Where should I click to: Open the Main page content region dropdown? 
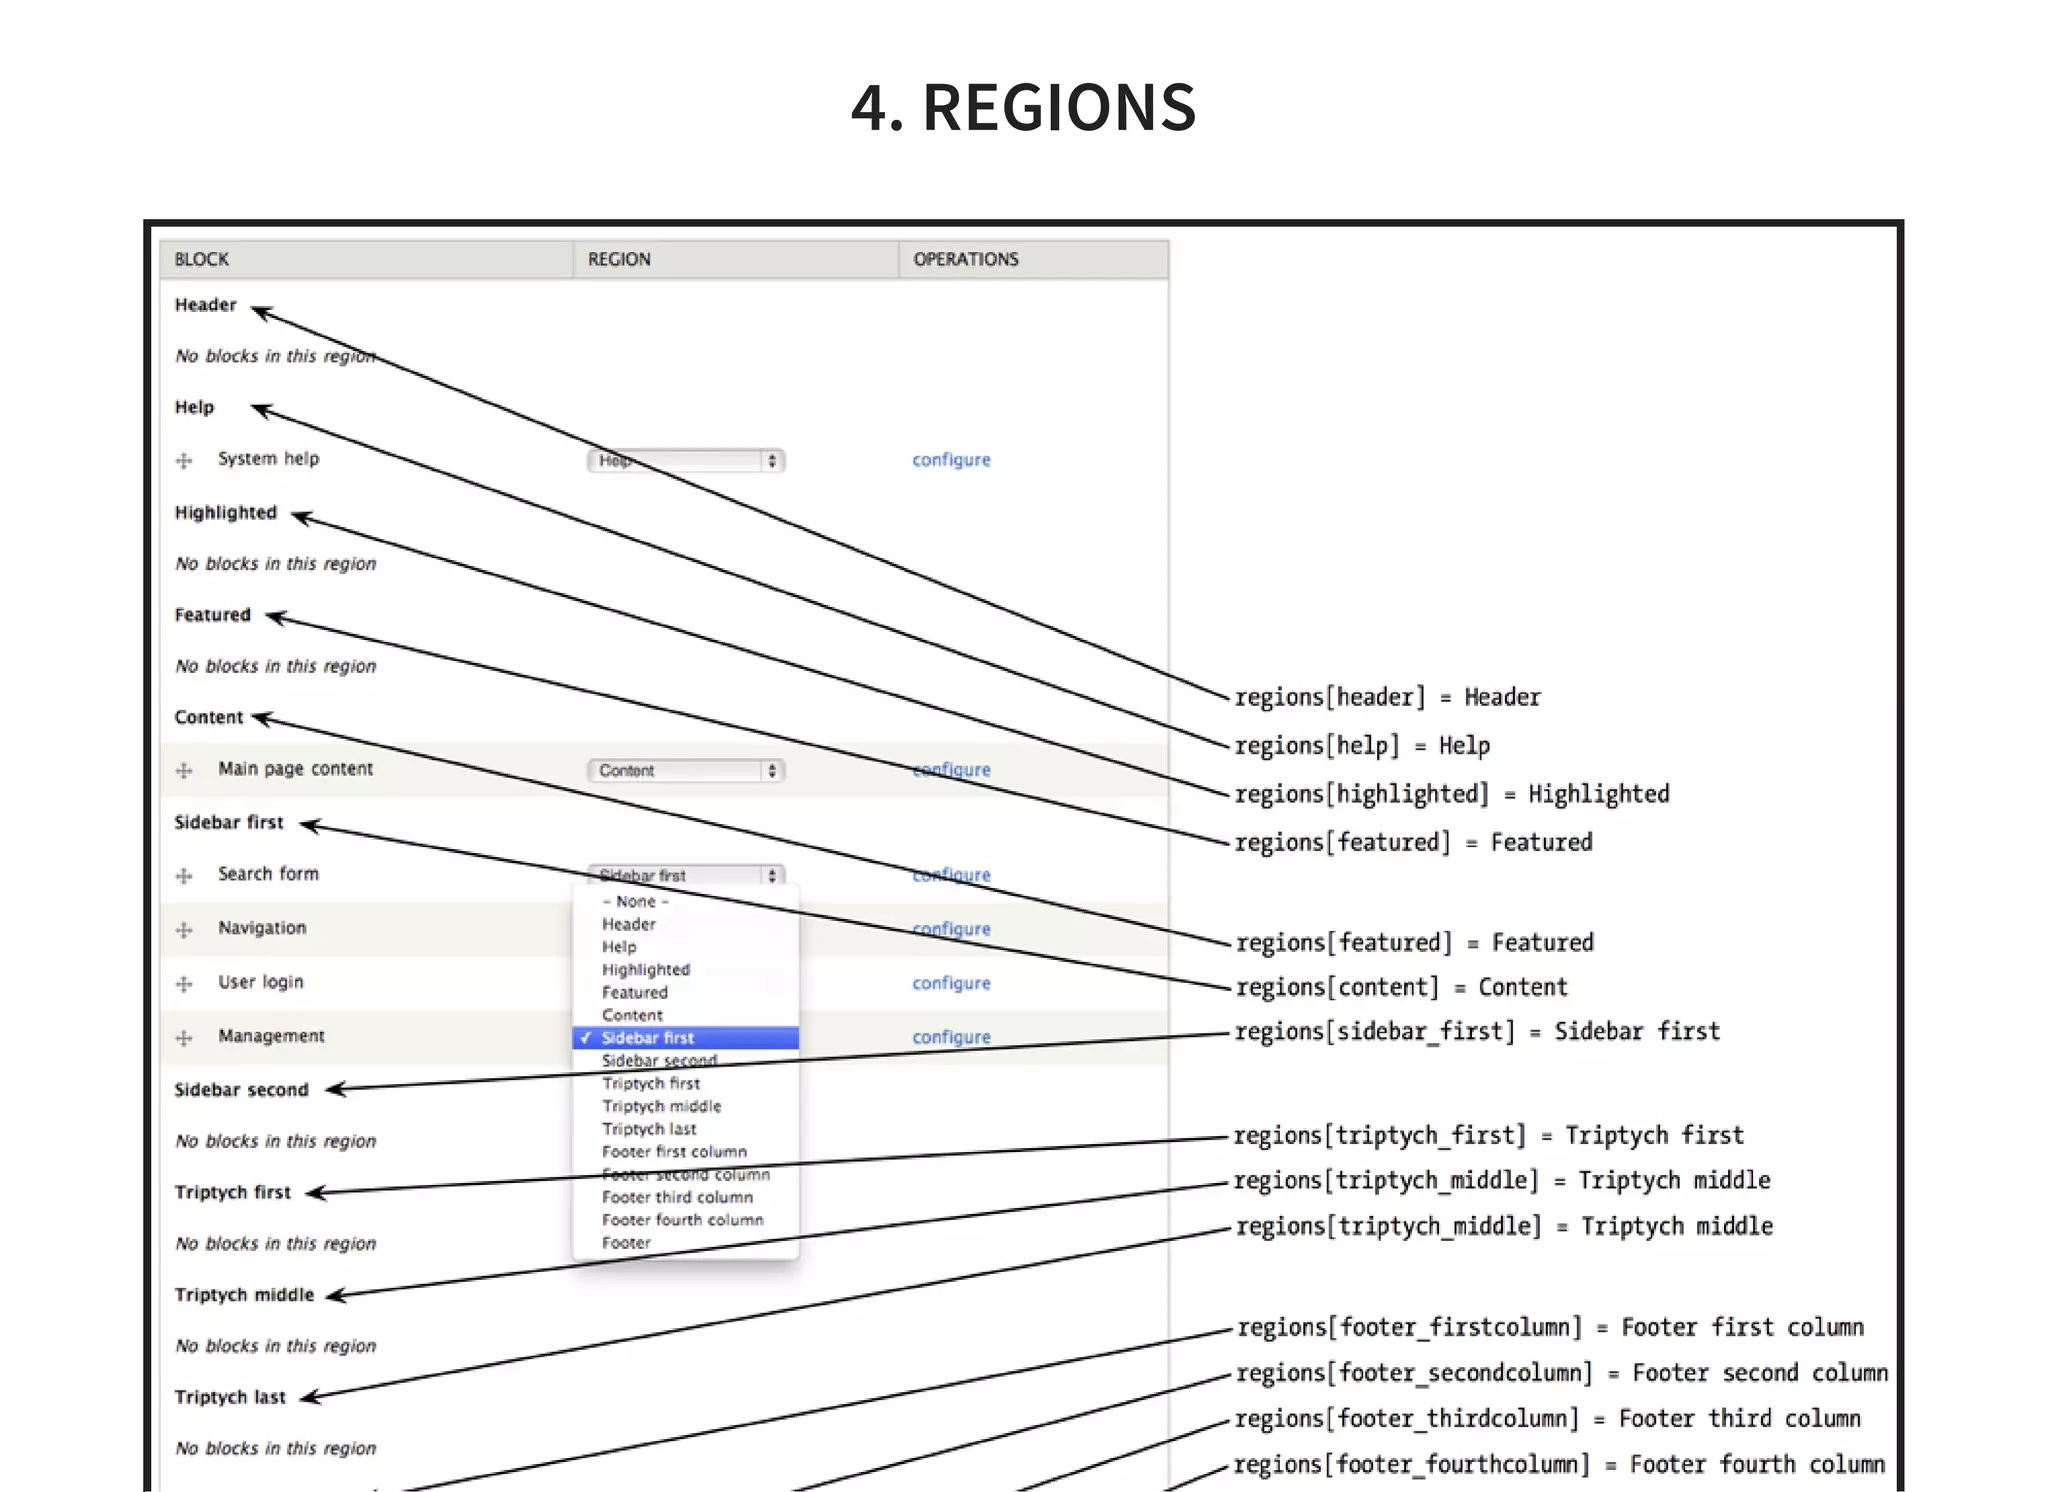pos(686,770)
